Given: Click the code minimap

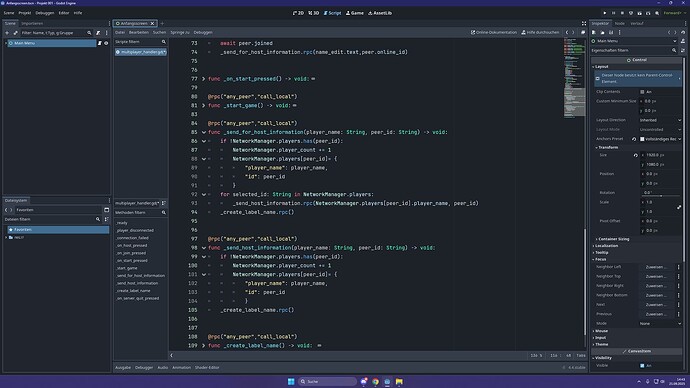Looking at the screenshot, I should tap(574, 78).
